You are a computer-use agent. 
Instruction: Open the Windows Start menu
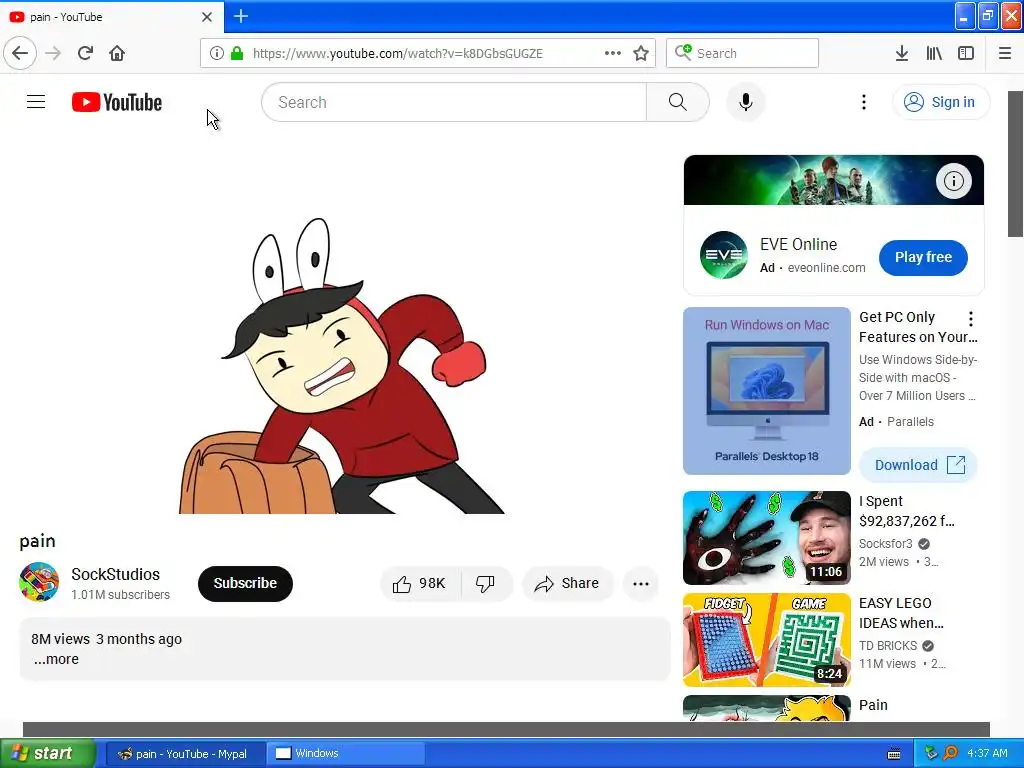(x=47, y=753)
